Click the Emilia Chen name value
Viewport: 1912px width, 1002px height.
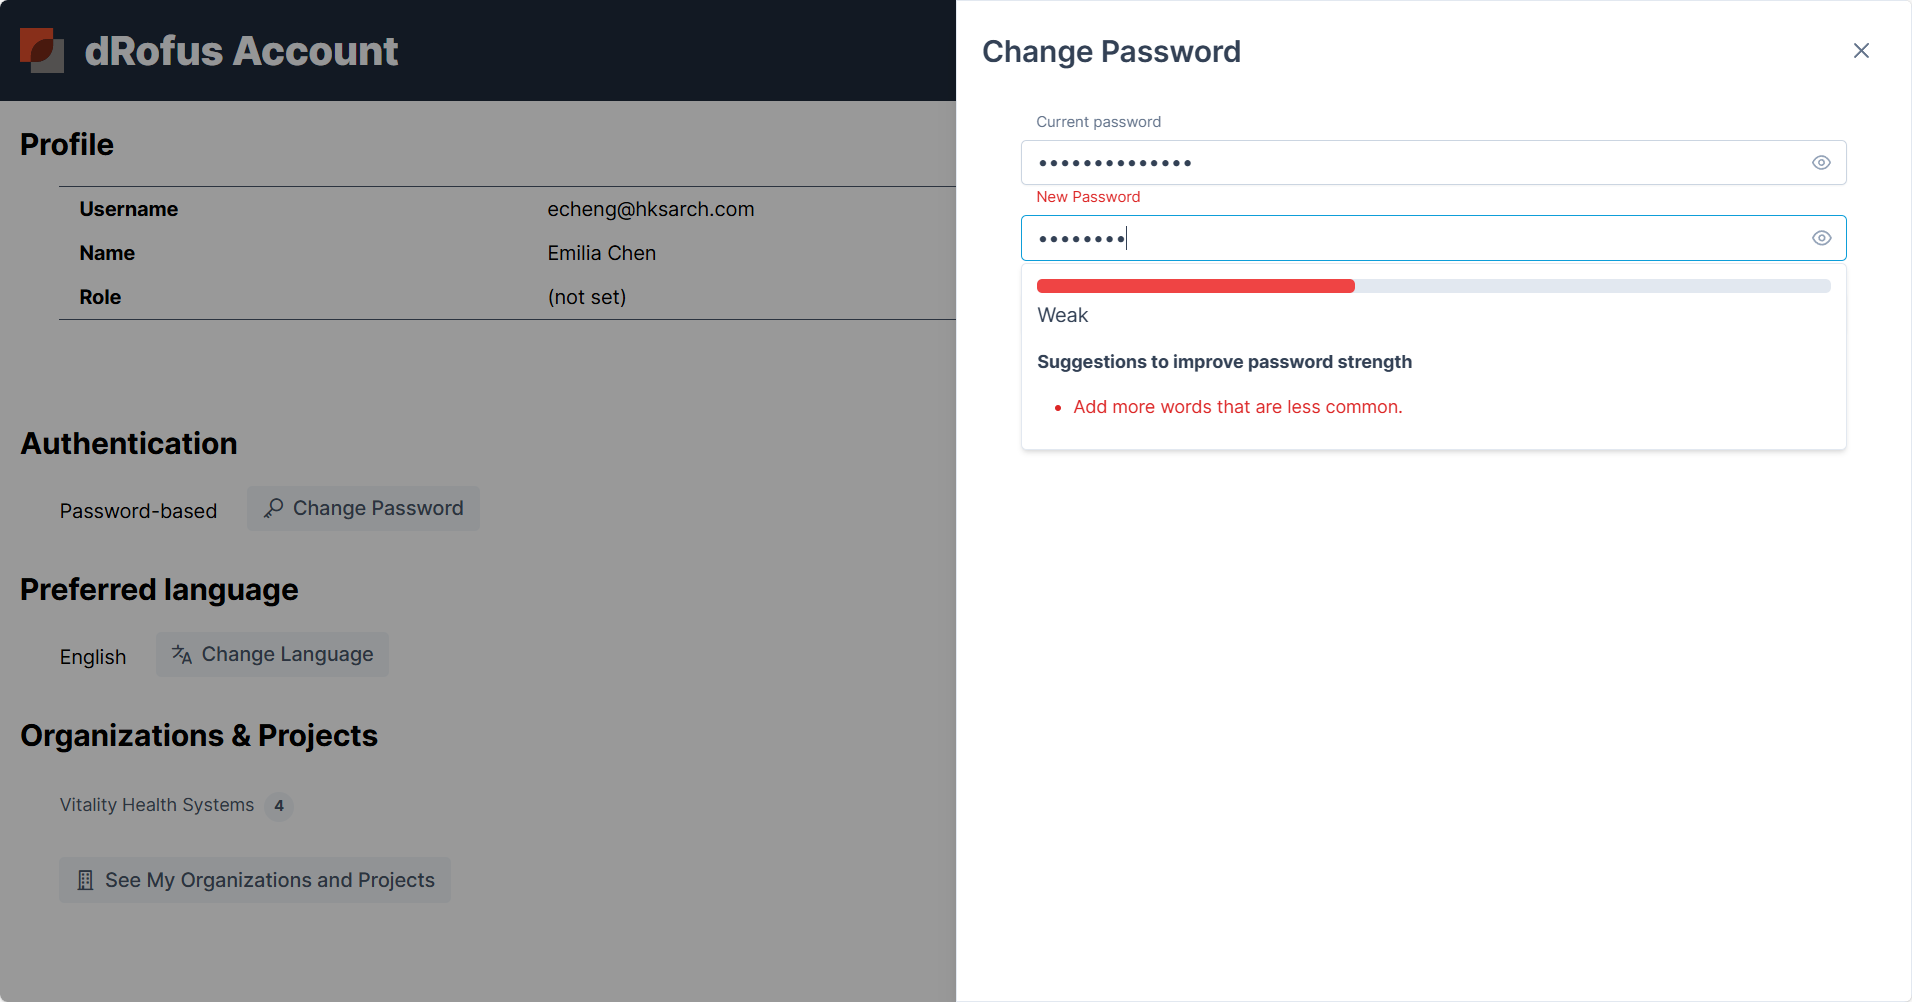tap(601, 253)
